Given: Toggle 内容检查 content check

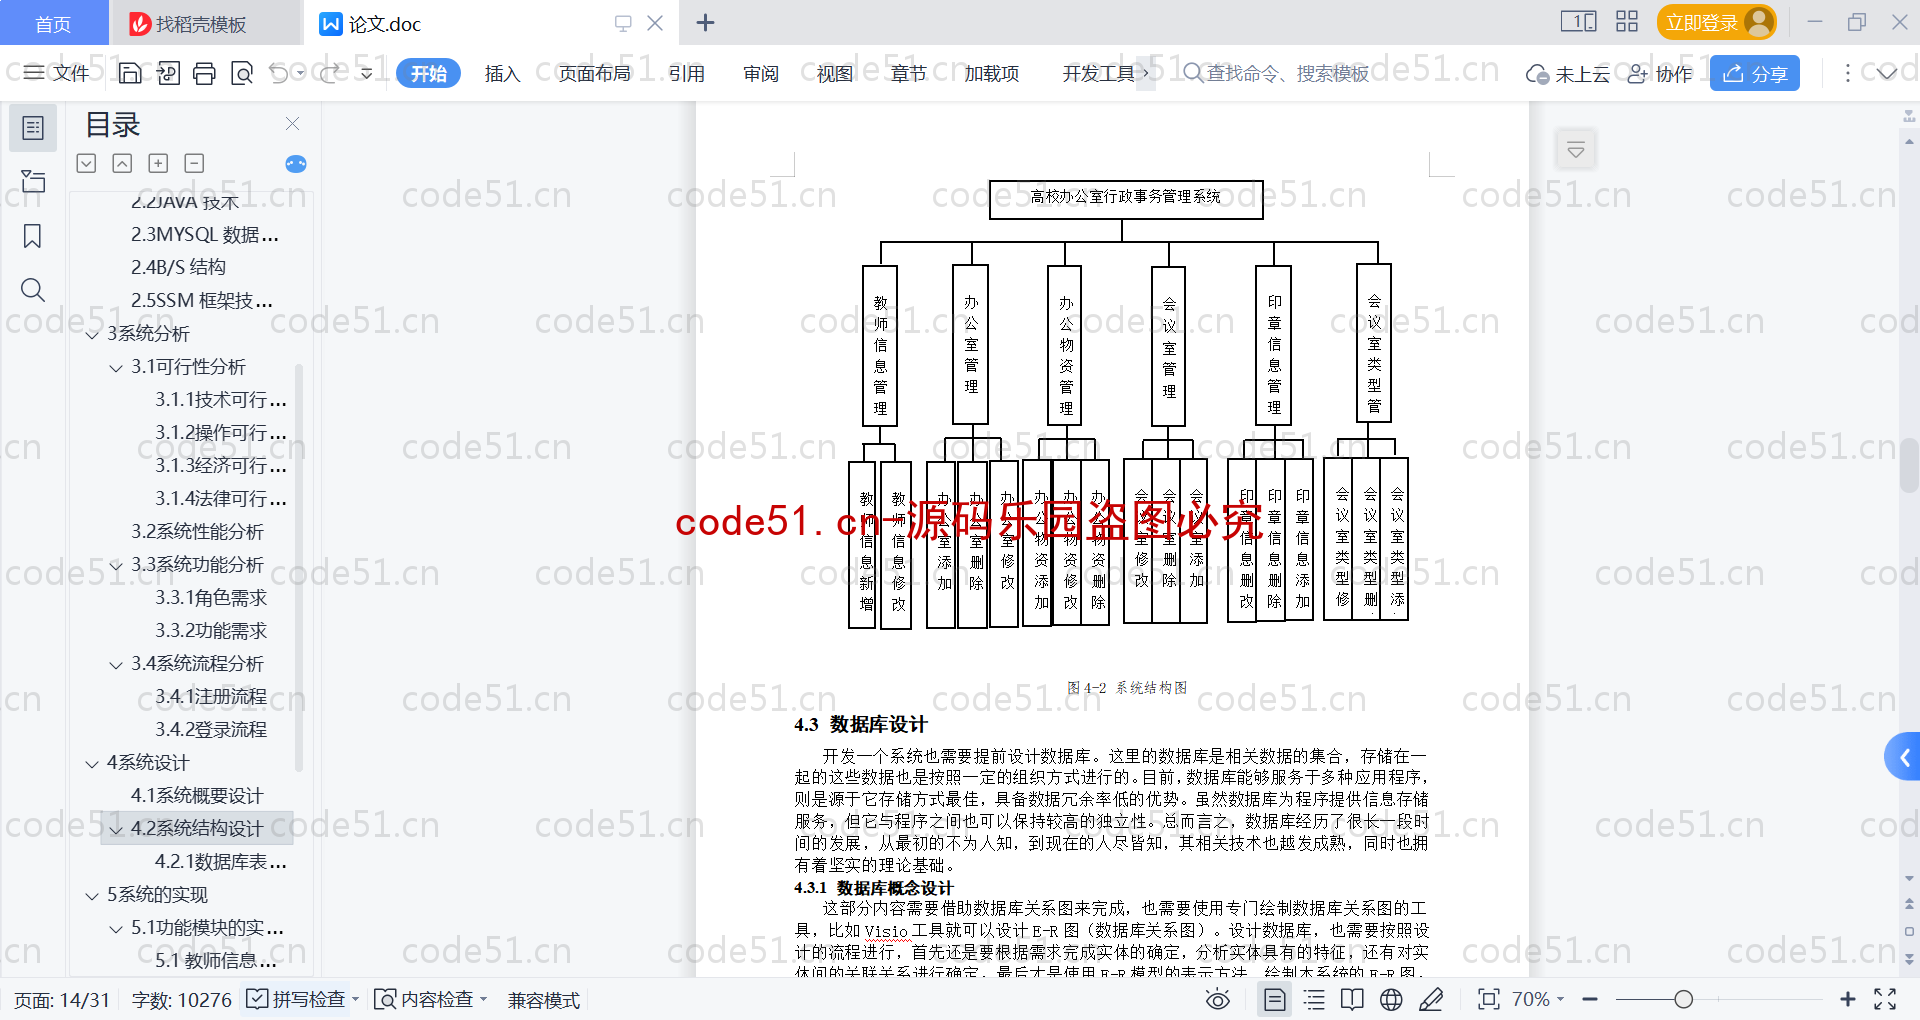Looking at the screenshot, I should pos(431,999).
